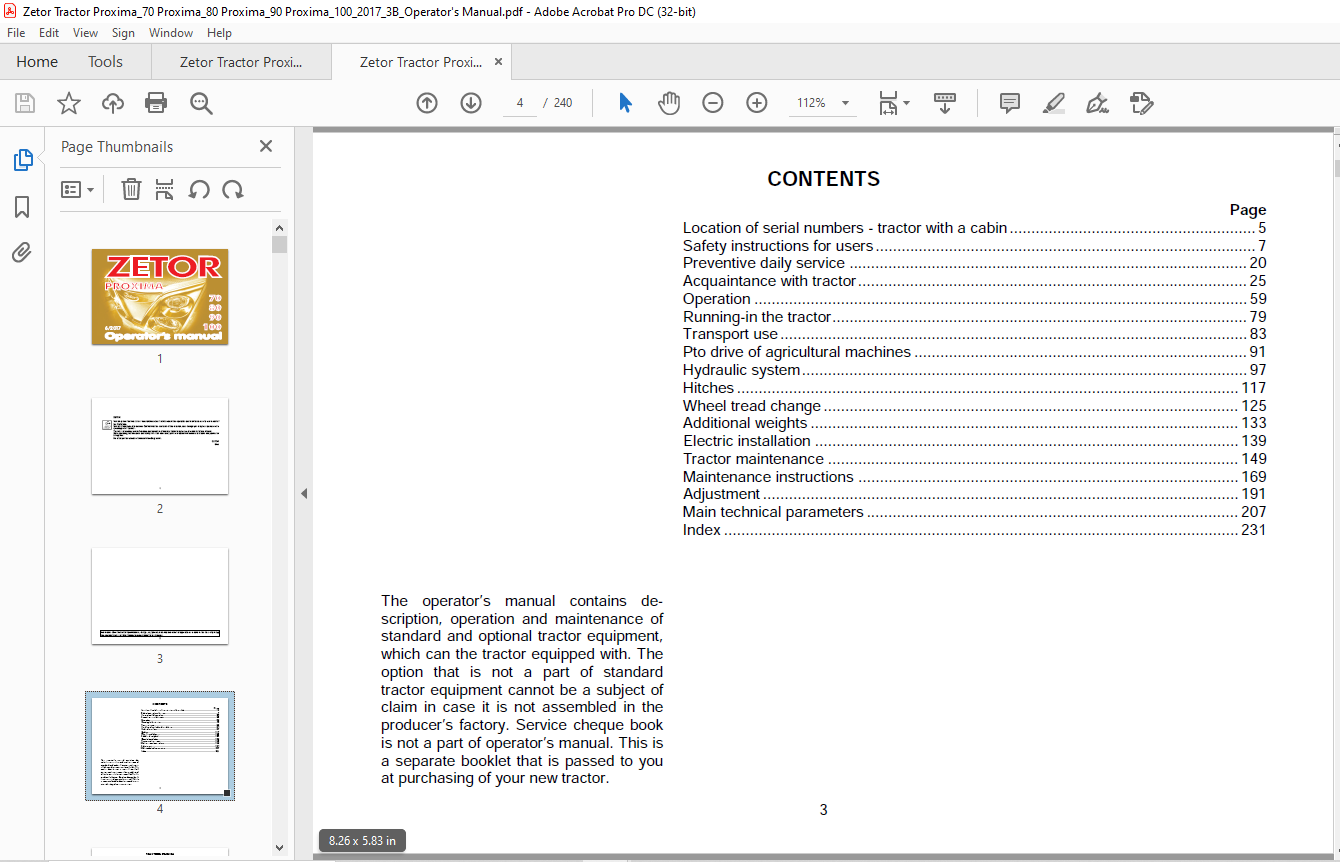Click the Additional weights entry
Screen dimensions: 1340x862
974,423
